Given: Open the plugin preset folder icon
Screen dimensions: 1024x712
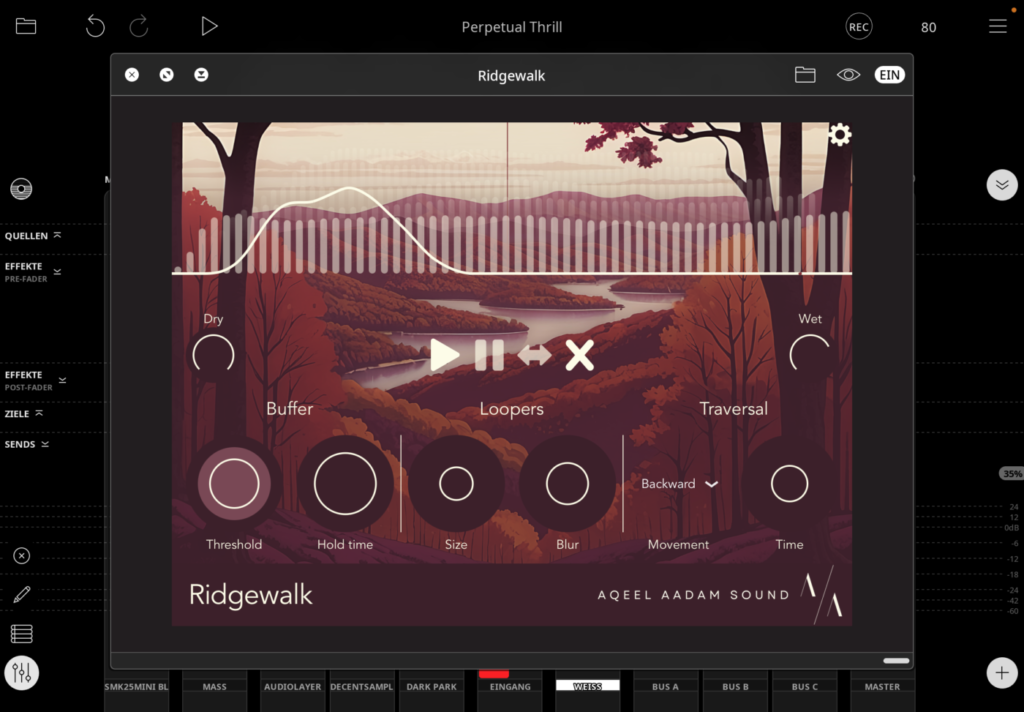Looking at the screenshot, I should point(805,75).
